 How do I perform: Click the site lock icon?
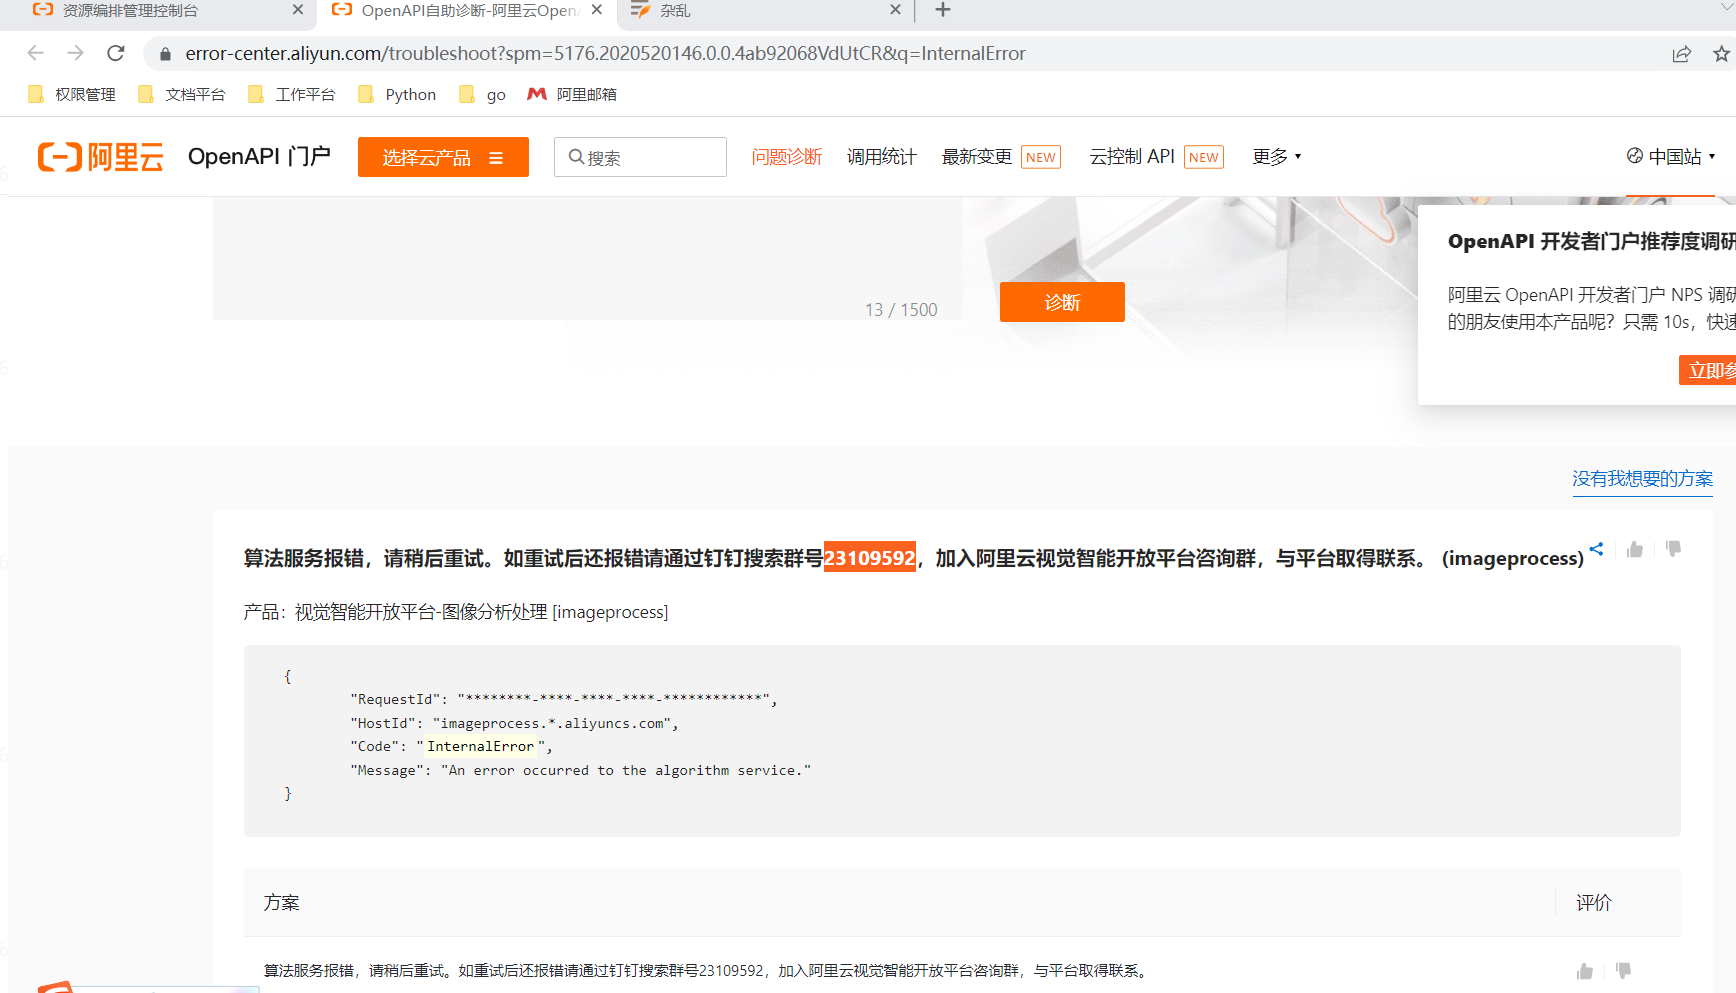click(x=165, y=54)
